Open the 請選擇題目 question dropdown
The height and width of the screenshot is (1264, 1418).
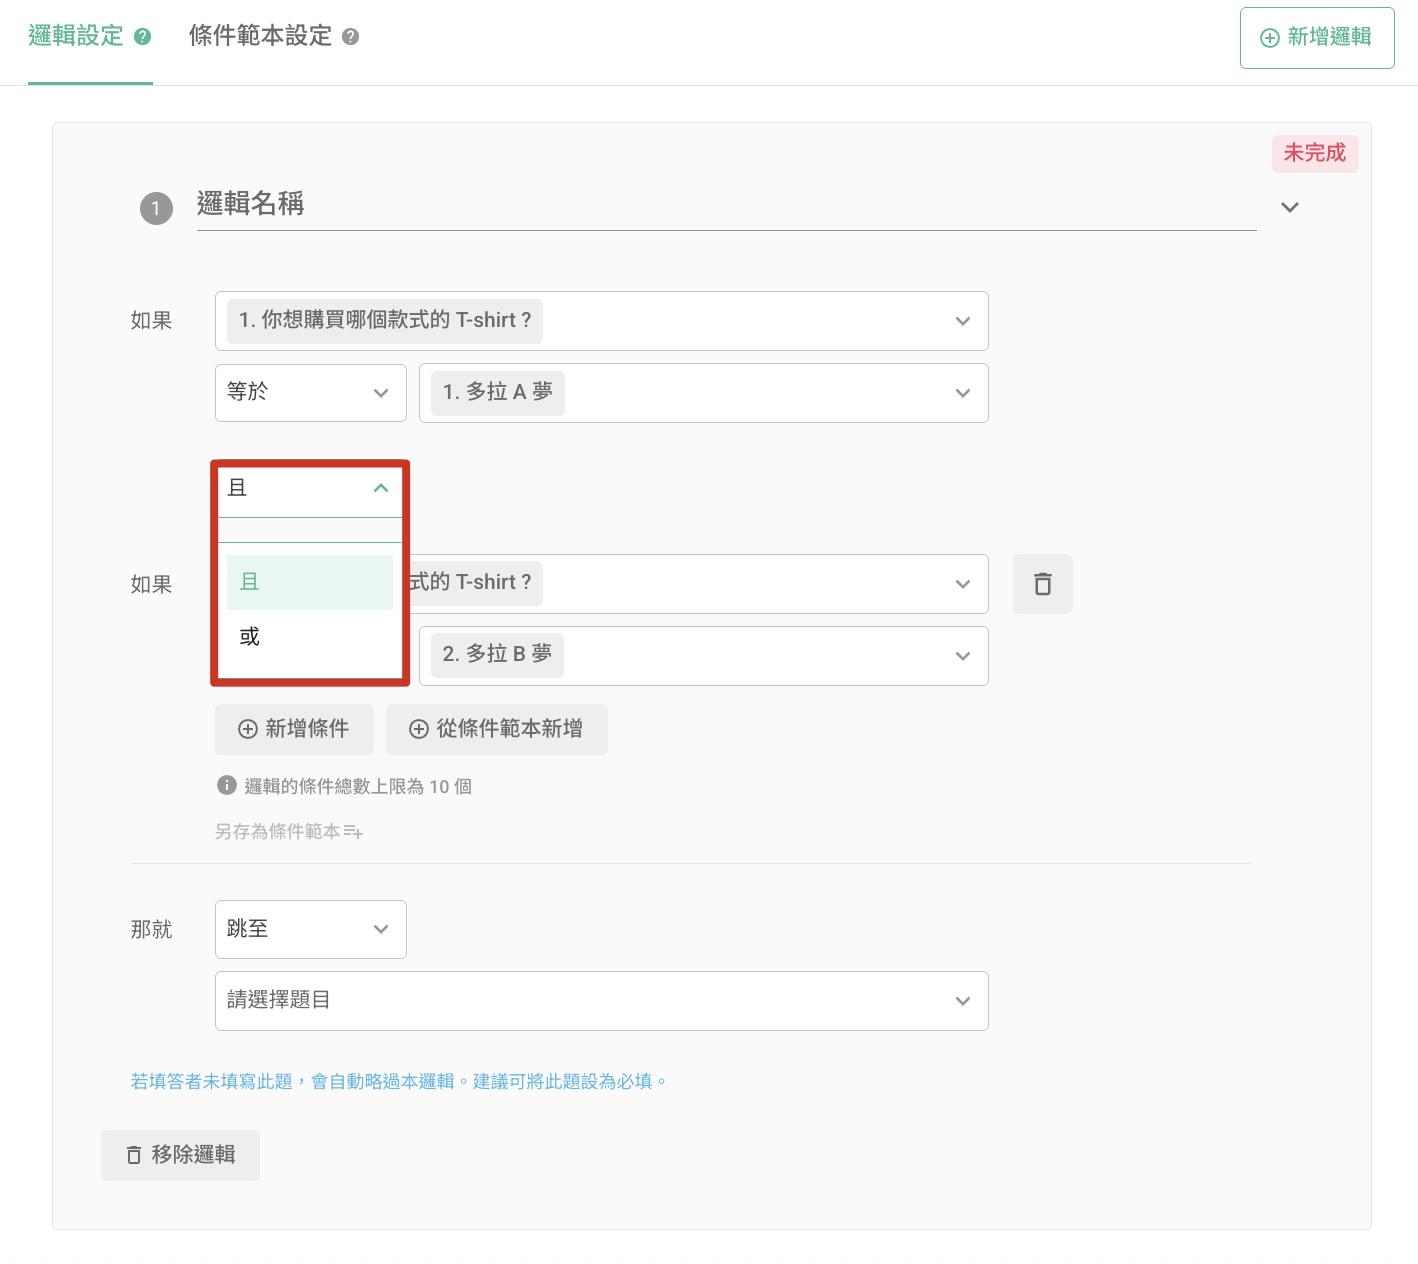coord(601,1001)
